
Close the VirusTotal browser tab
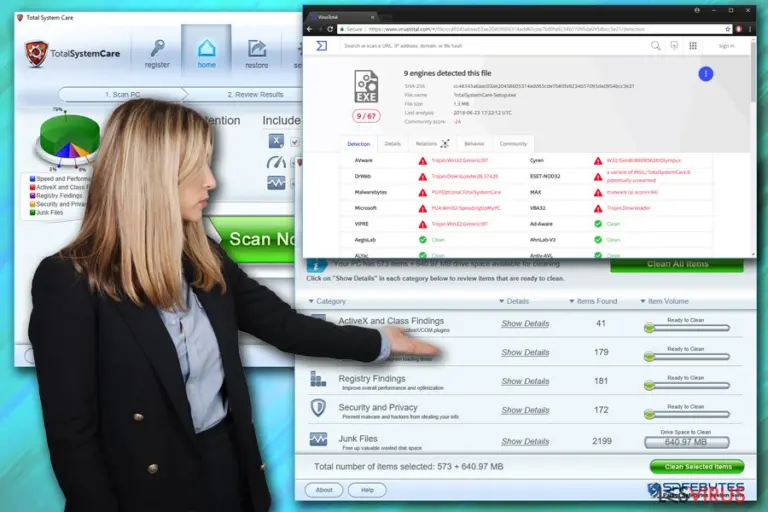click(x=372, y=17)
